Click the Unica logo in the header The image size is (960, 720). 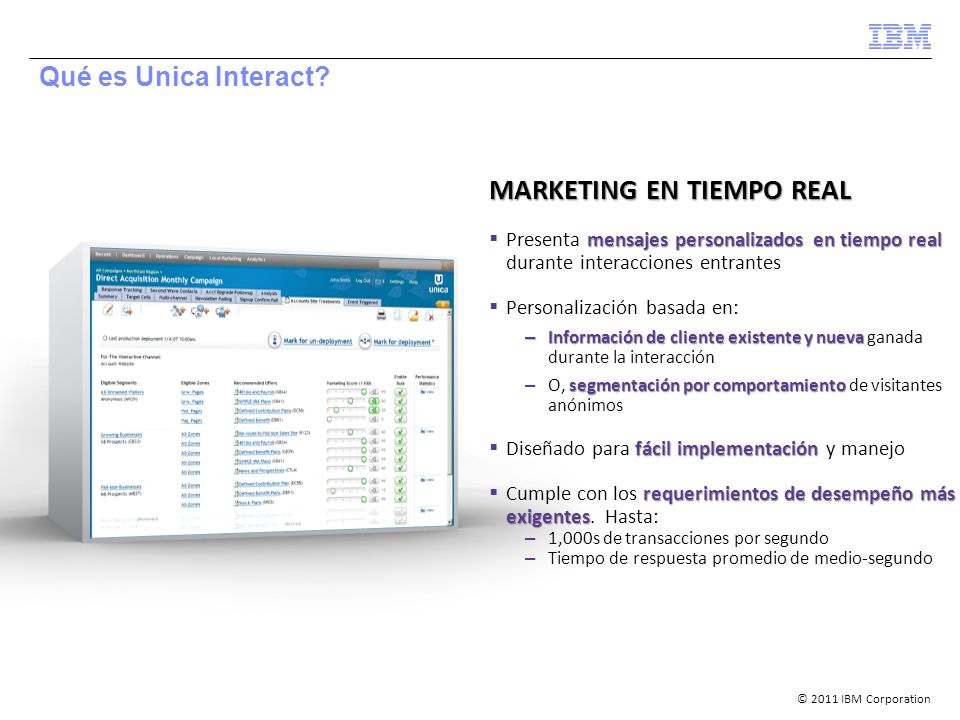coord(438,283)
